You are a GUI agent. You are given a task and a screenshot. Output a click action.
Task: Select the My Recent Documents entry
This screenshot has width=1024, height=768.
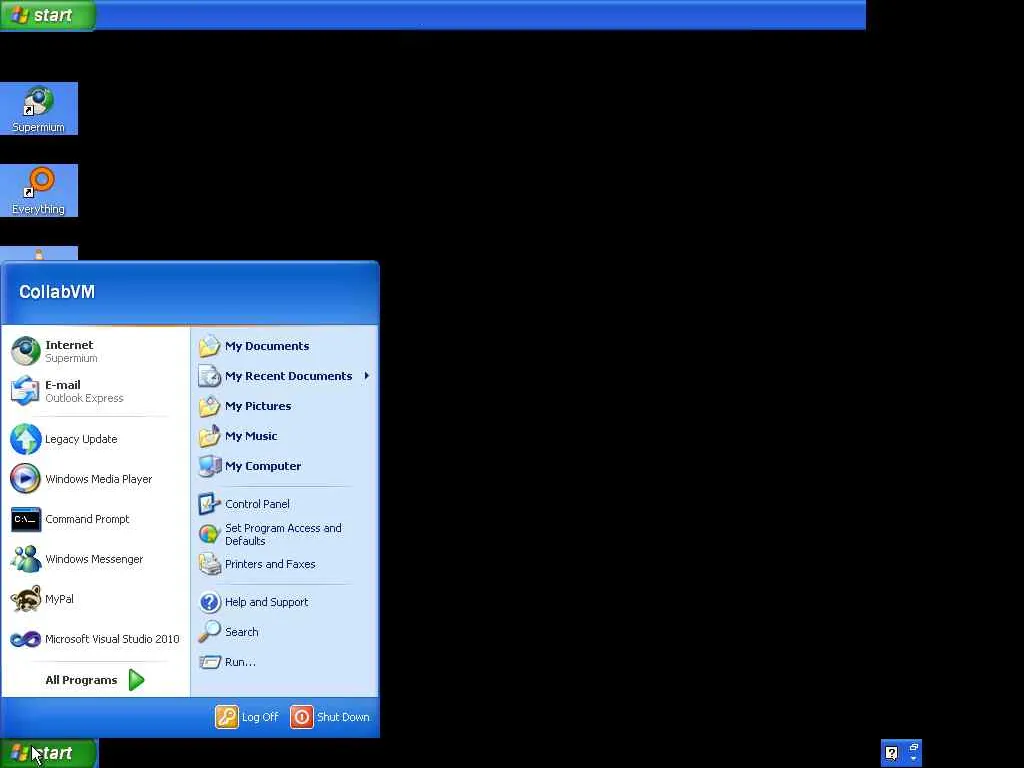(x=285, y=376)
